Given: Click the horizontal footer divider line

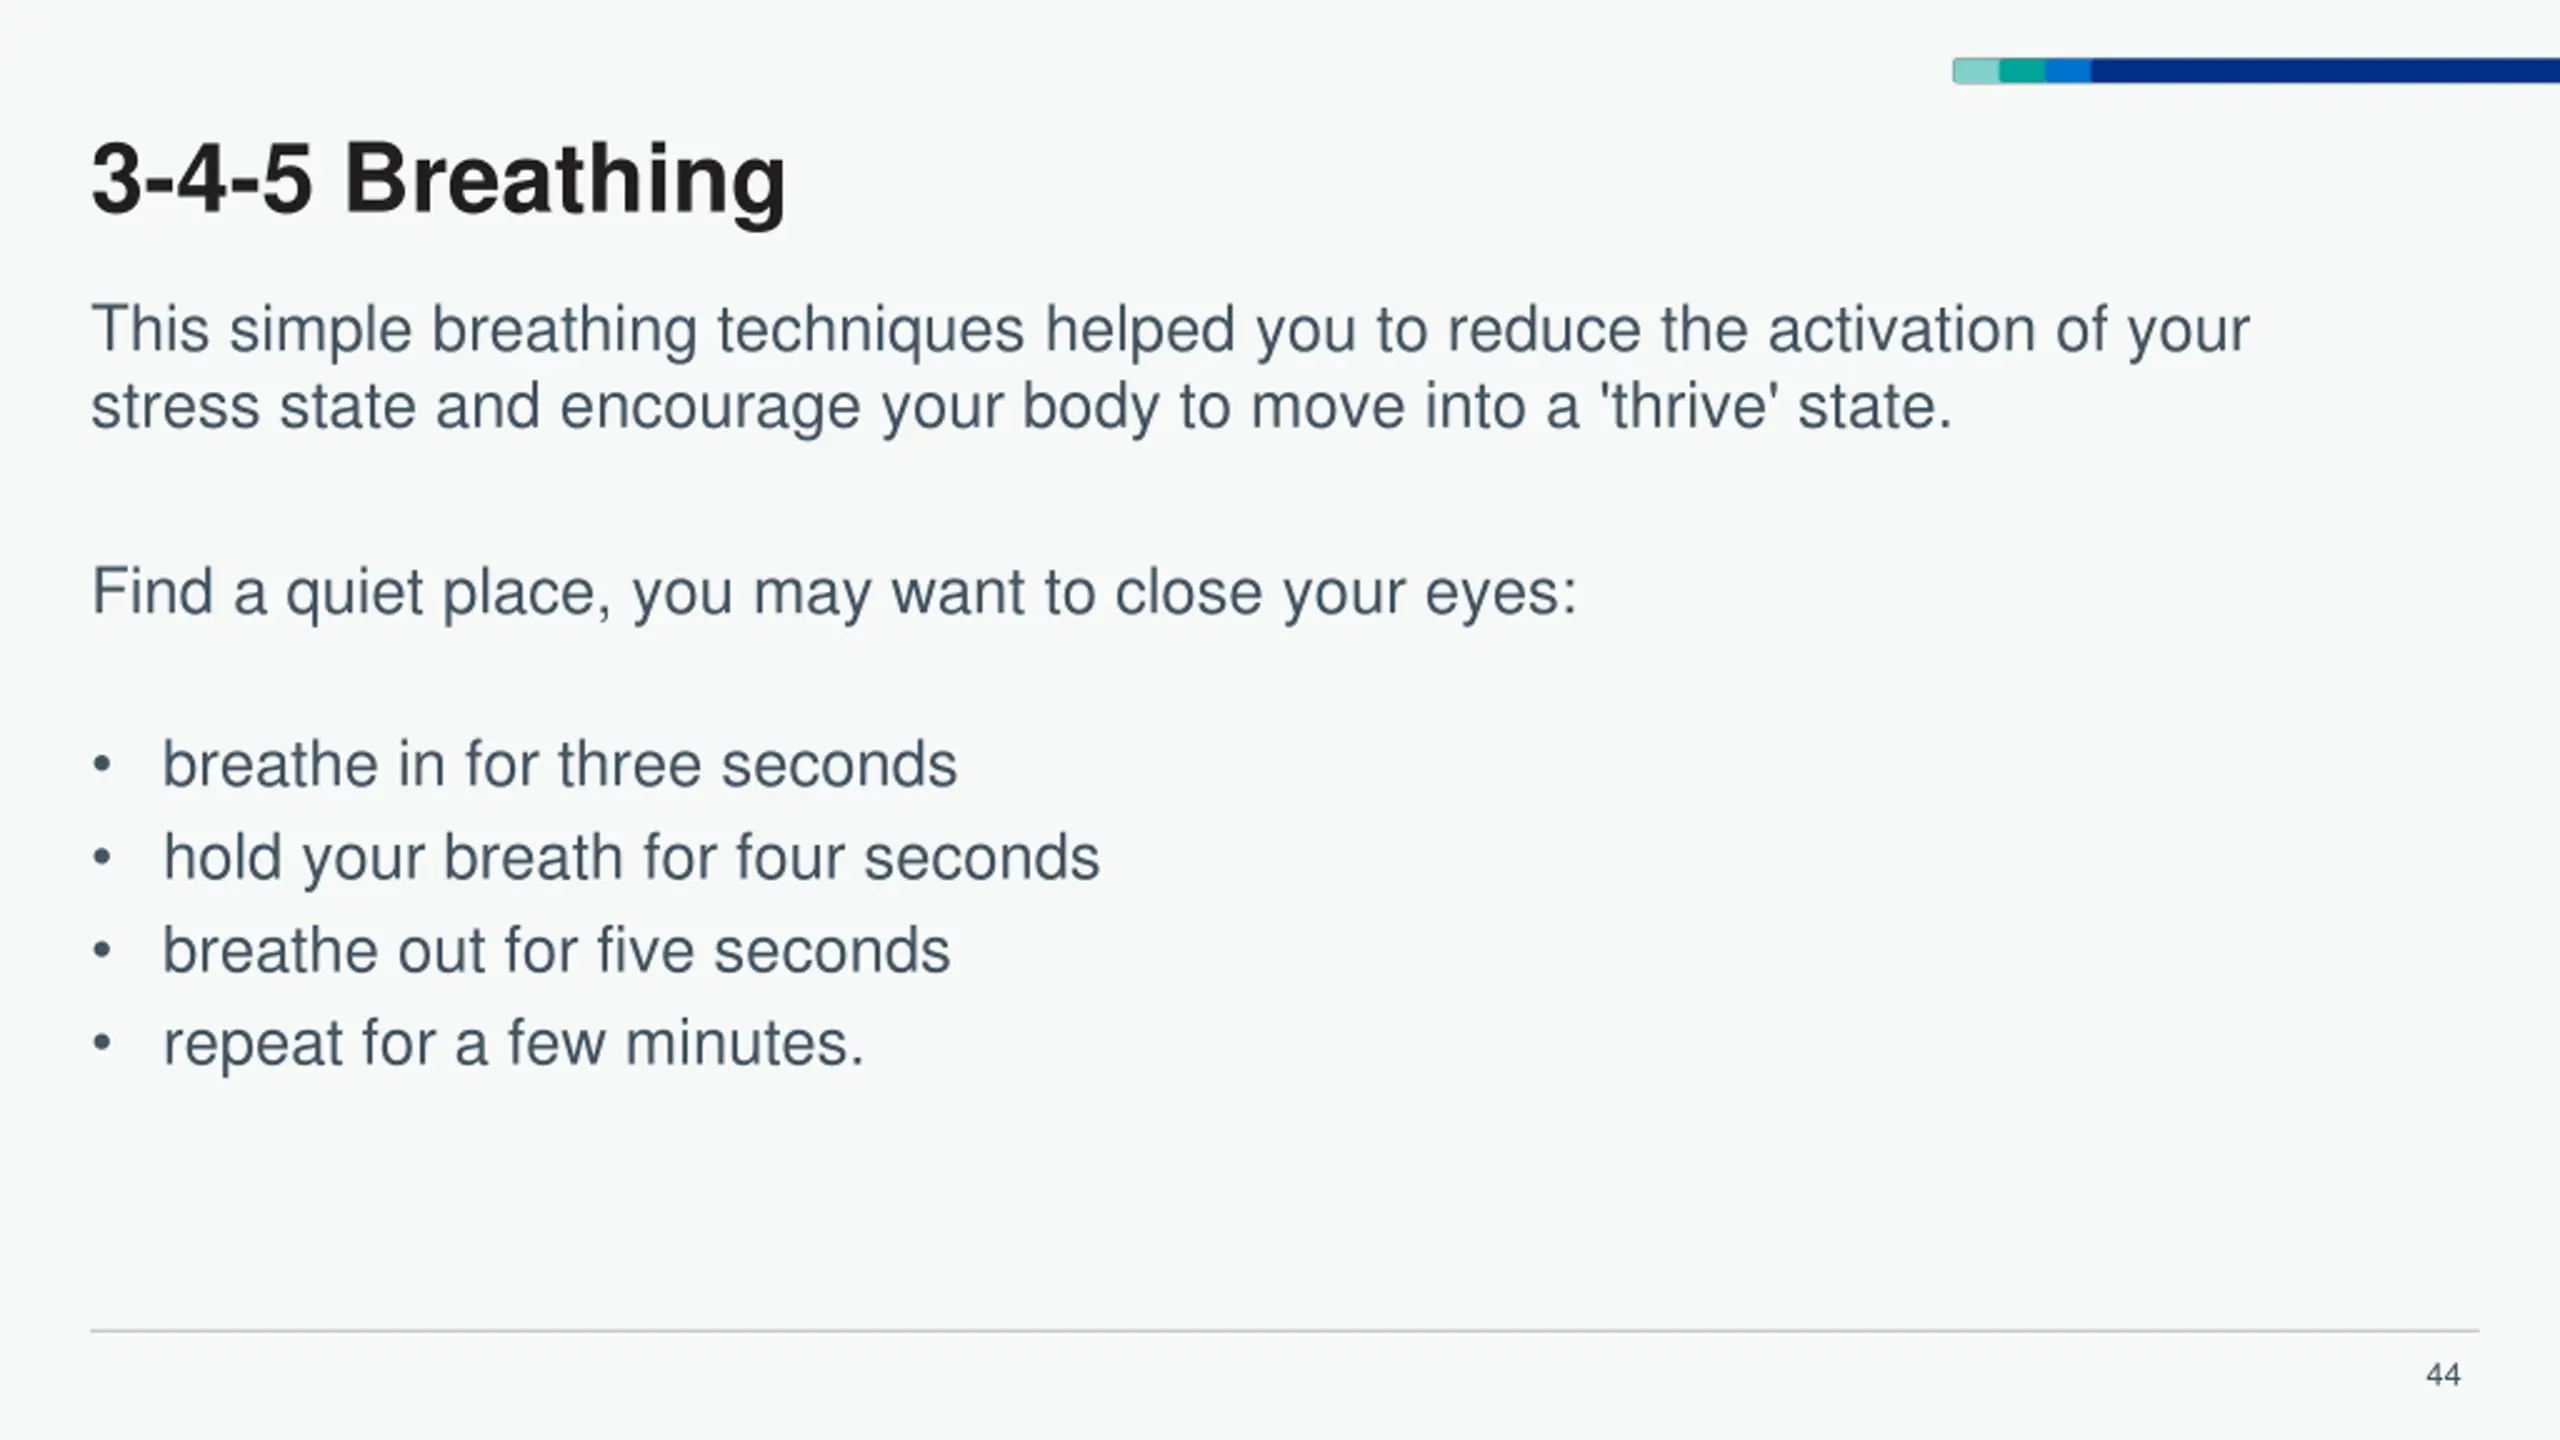Looking at the screenshot, I should tap(1284, 1331).
